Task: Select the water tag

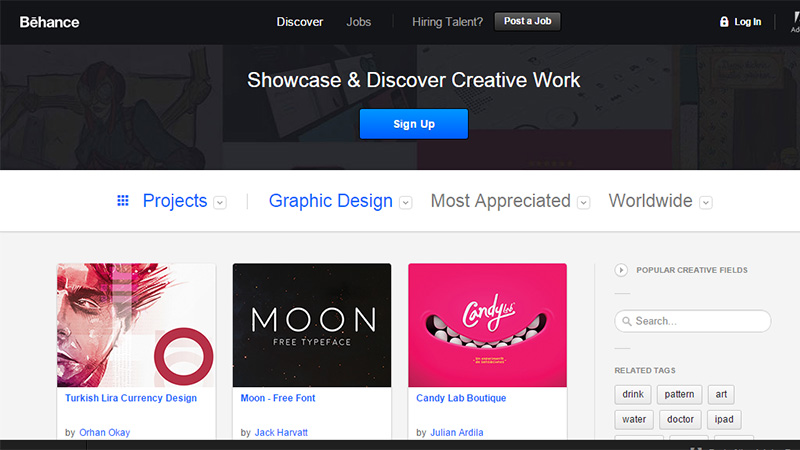Action: click(x=634, y=419)
